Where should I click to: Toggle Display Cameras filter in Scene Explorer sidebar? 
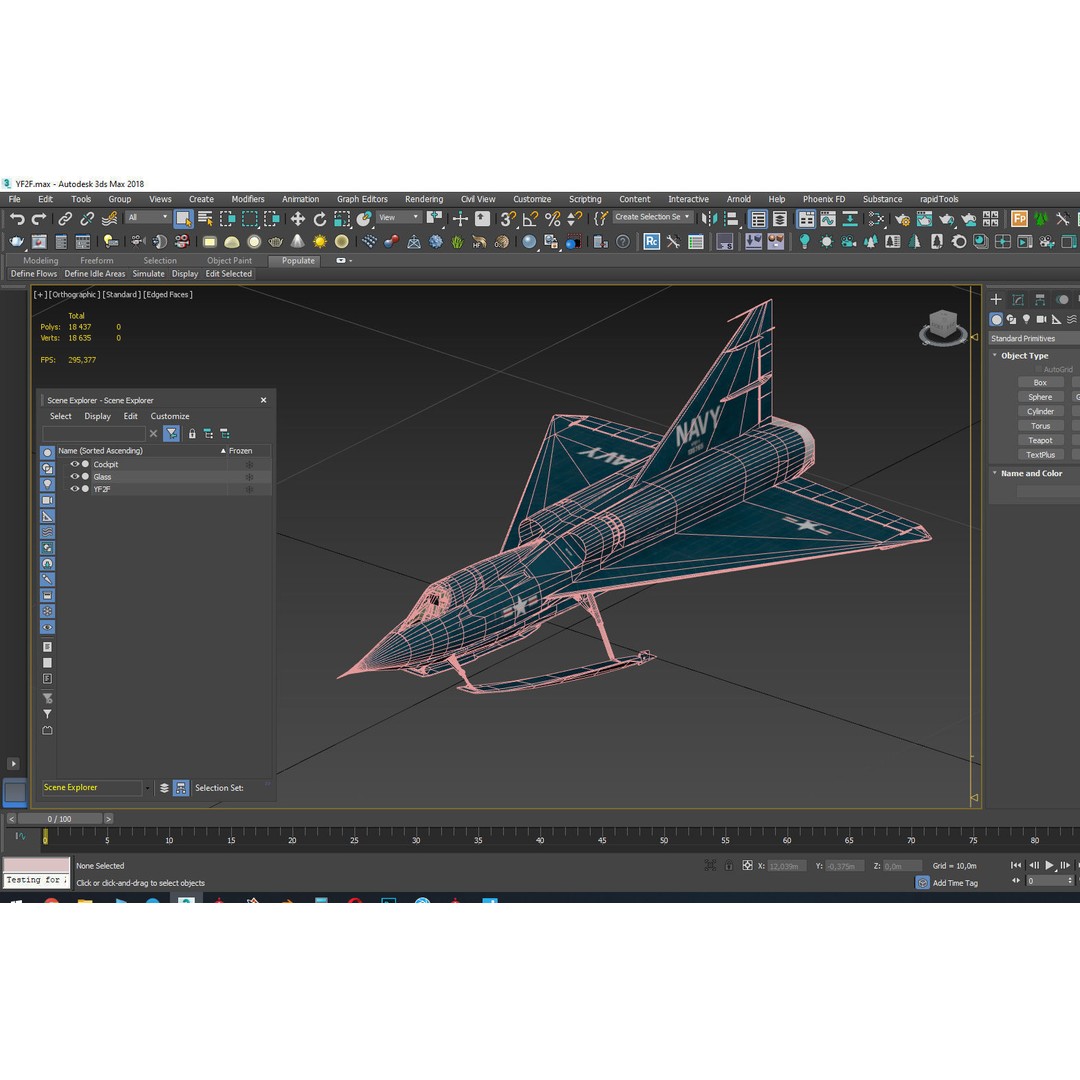click(48, 500)
